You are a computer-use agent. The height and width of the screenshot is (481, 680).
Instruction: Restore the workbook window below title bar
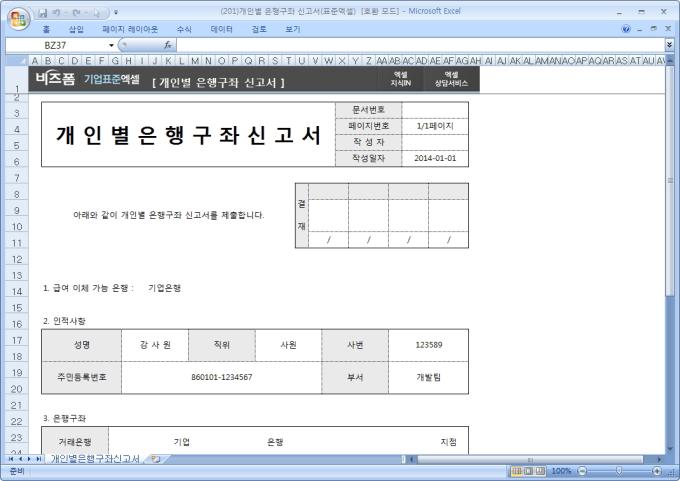[x=654, y=29]
